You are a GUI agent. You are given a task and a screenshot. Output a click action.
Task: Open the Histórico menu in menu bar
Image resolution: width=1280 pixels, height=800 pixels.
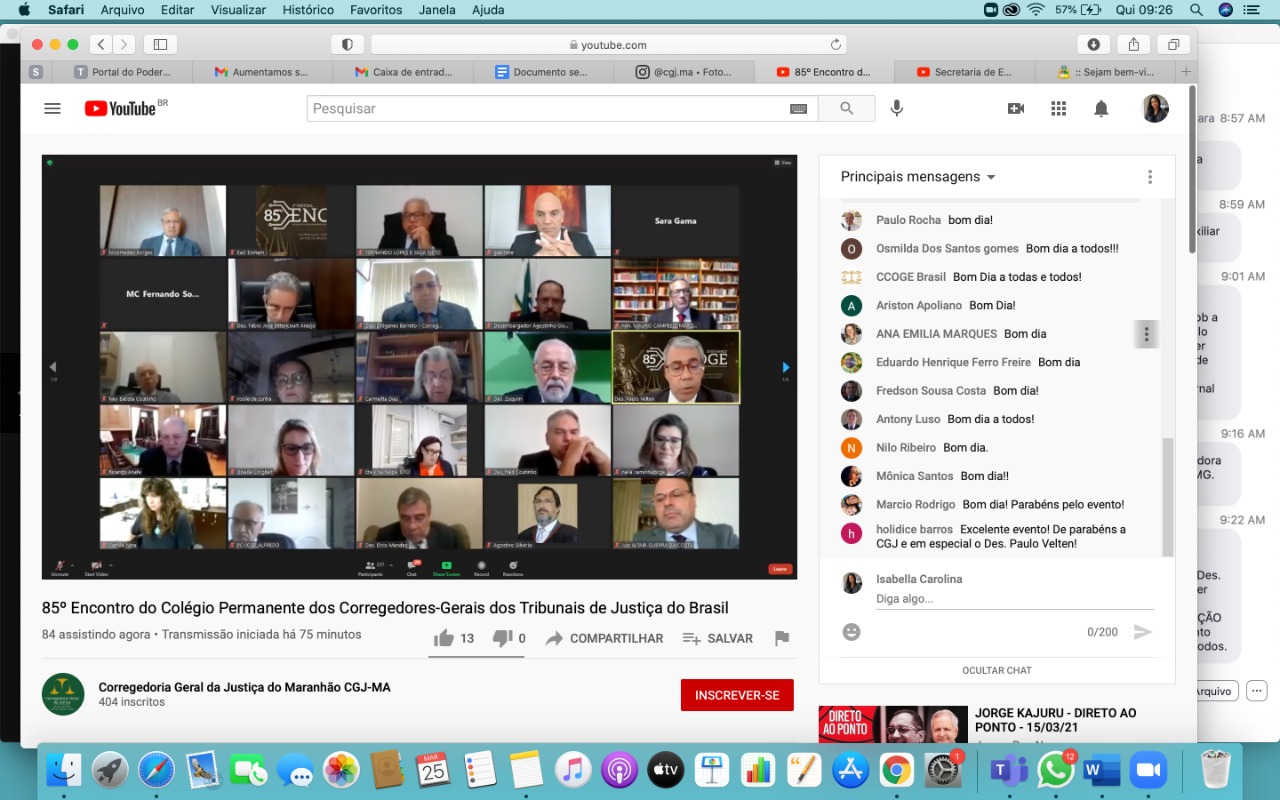pyautogui.click(x=307, y=10)
